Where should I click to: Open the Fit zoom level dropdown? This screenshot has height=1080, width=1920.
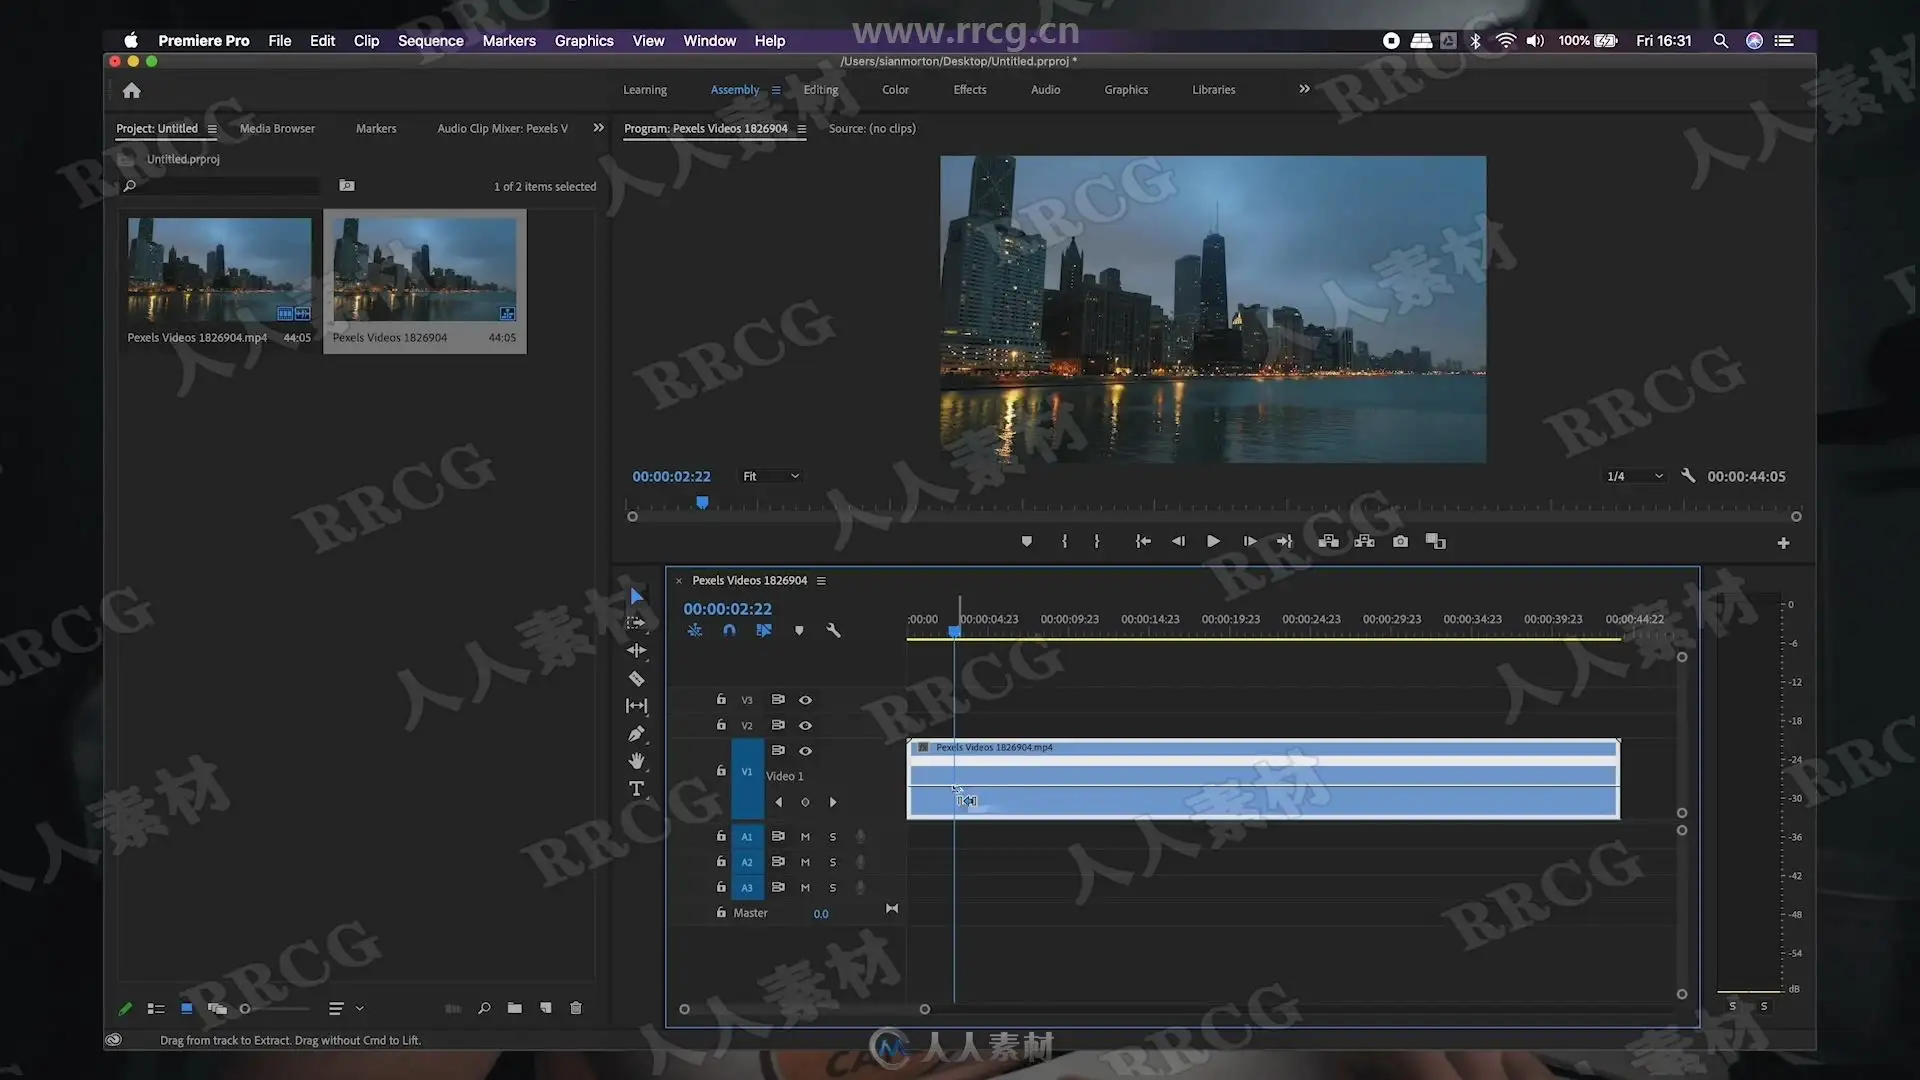[x=771, y=476]
